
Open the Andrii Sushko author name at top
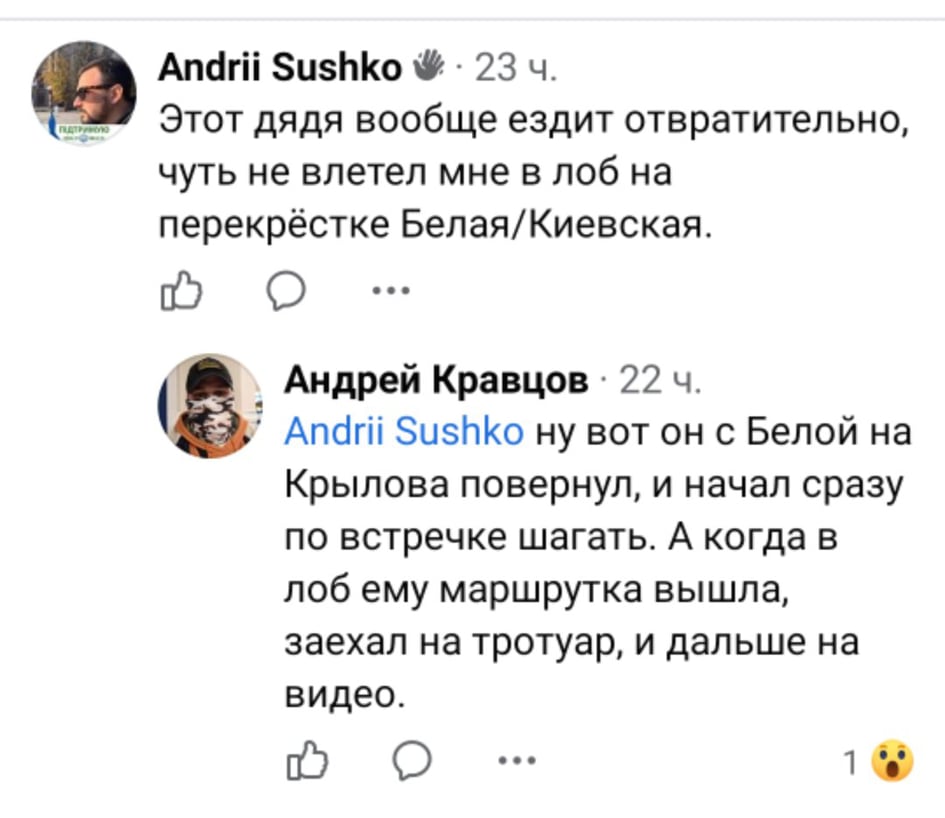[x=281, y=68]
